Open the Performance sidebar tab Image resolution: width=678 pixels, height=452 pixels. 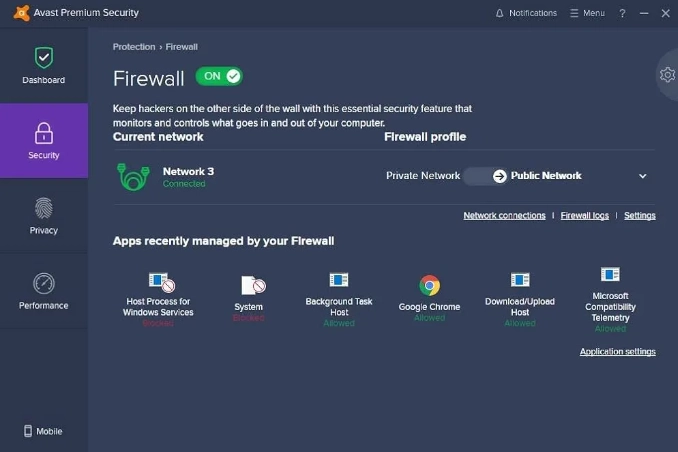pos(44,291)
